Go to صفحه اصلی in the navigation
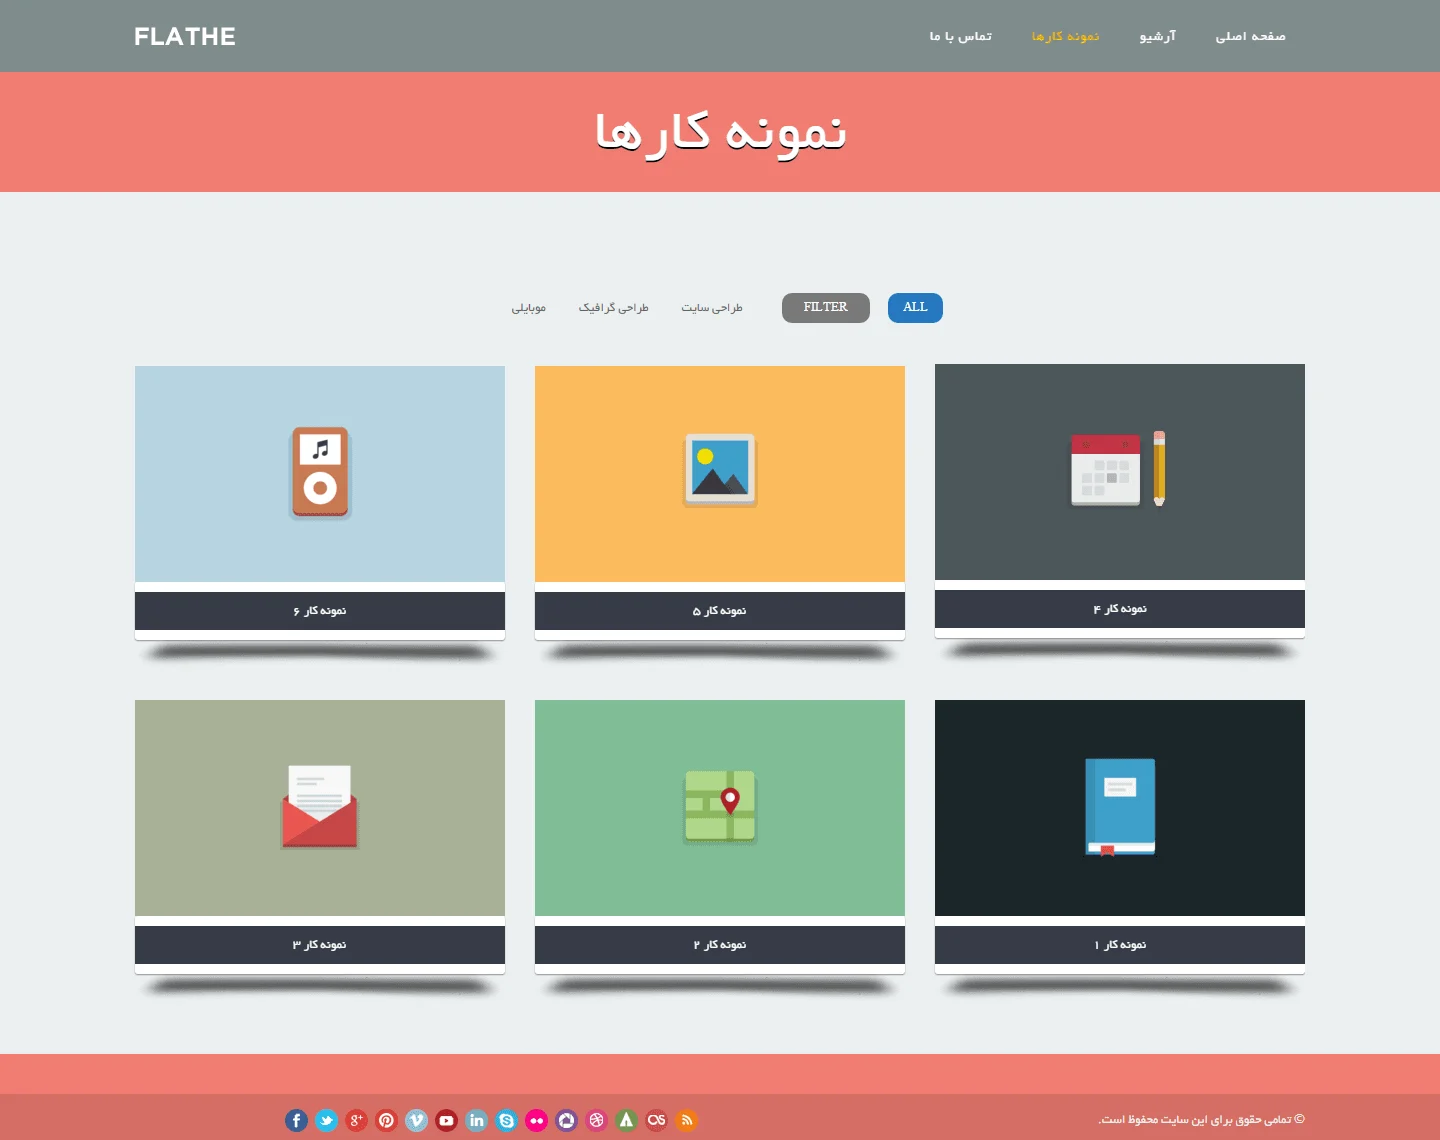 pos(1250,36)
